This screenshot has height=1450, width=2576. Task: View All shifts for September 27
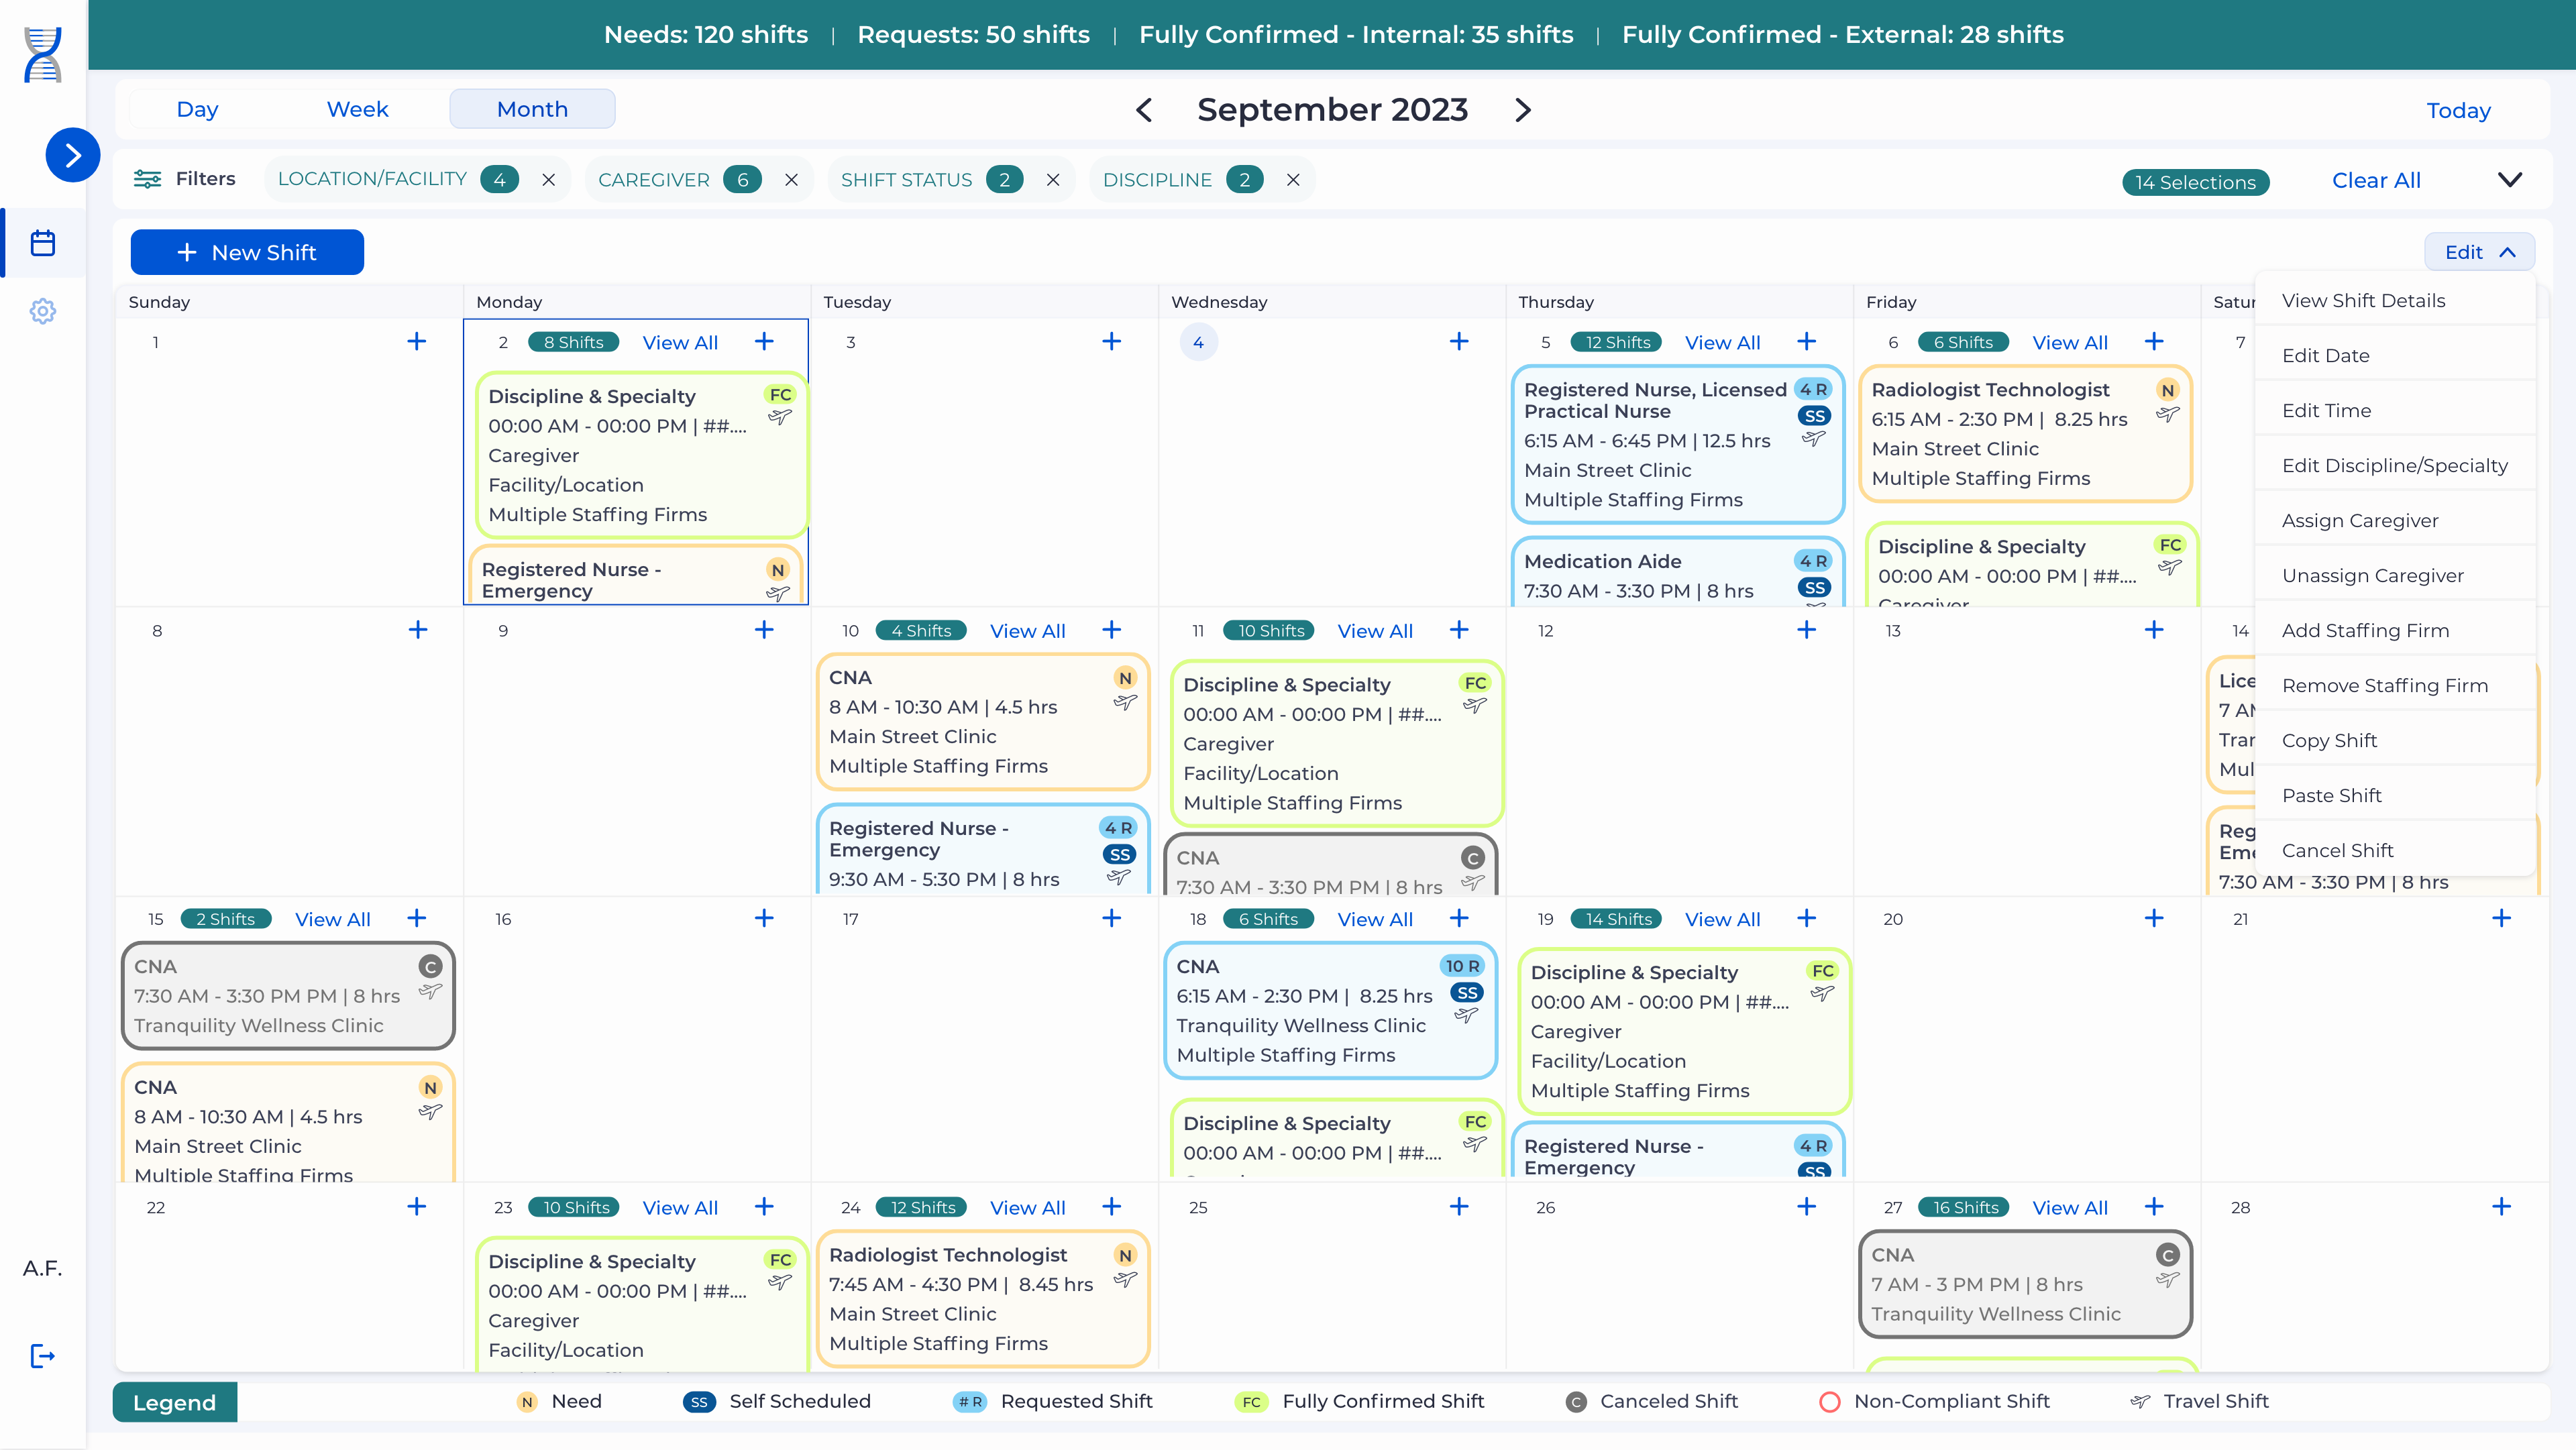pos(2070,1208)
